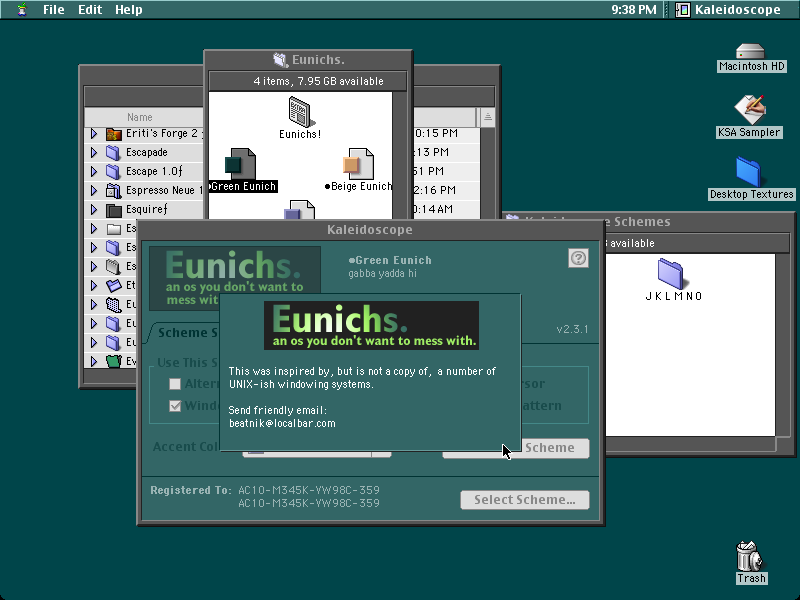Click the "gabba yadda hi" description text
The width and height of the screenshot is (800, 600).
tap(383, 273)
